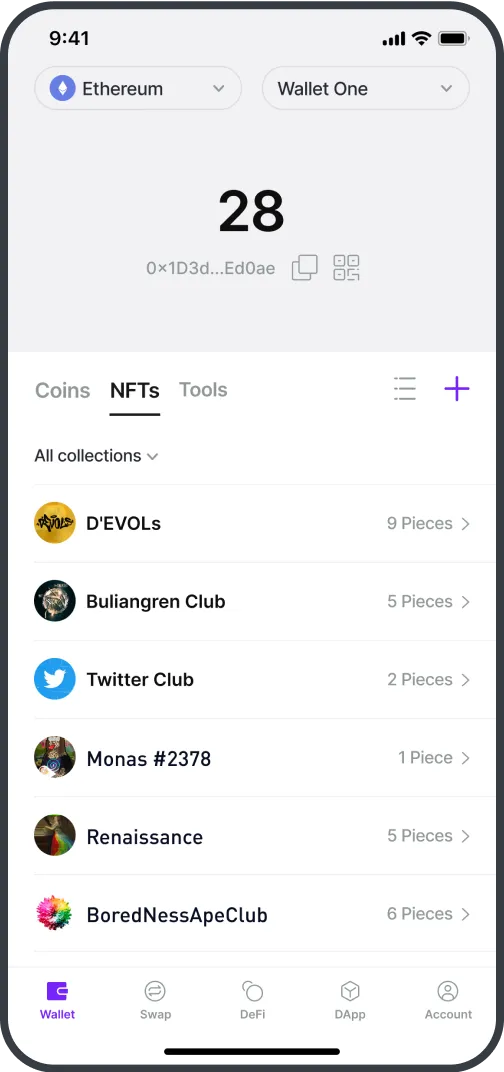Open the Swap icon in bottom bar
The height and width of the screenshot is (1072, 504).
tap(155, 1000)
